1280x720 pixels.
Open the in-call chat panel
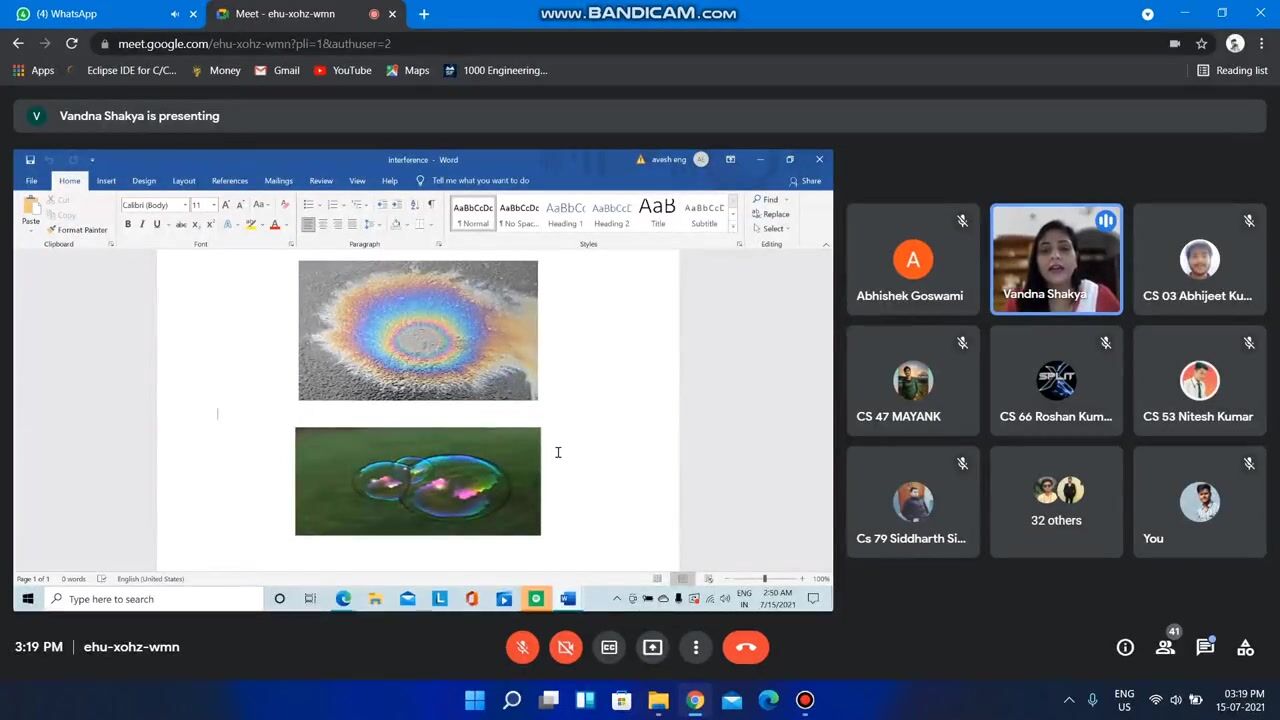click(x=1205, y=648)
